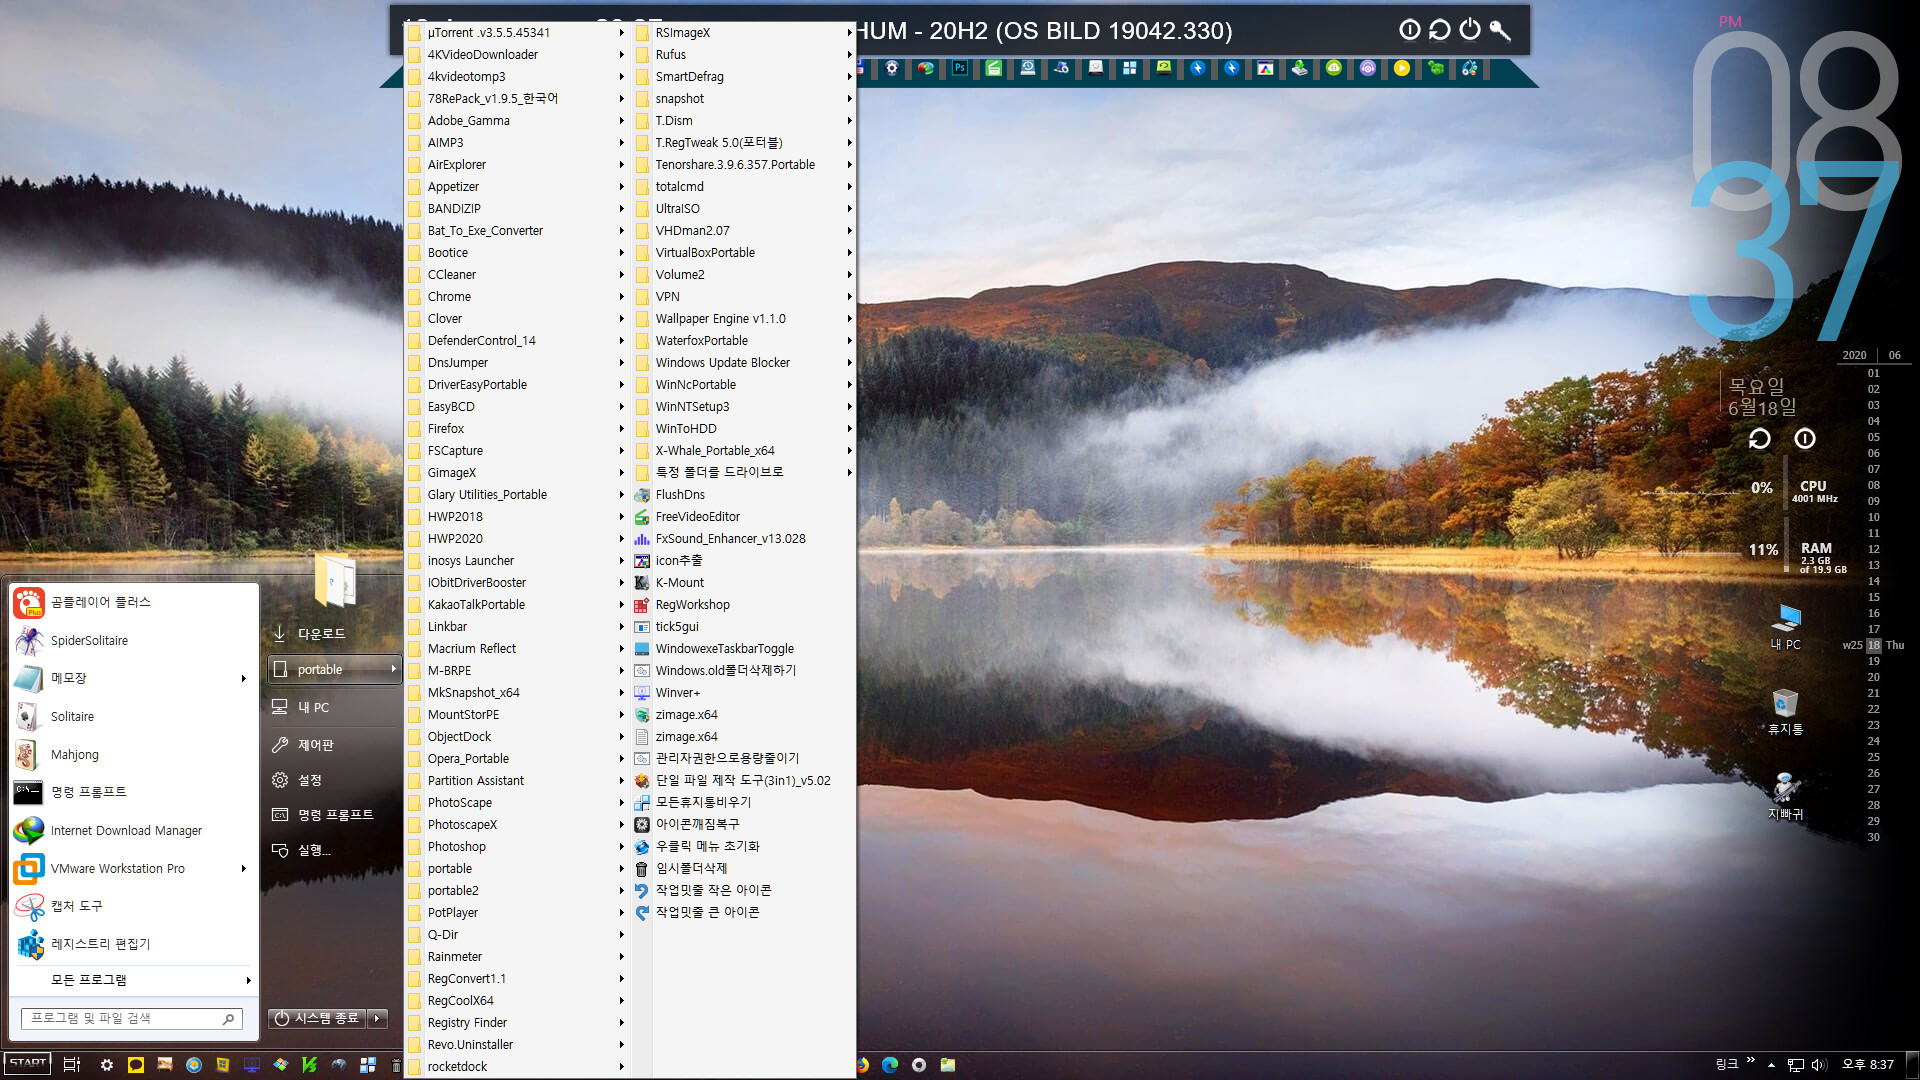Expand the VMware Workstation Pro submenu arrow
The width and height of the screenshot is (1920, 1080).
[244, 869]
